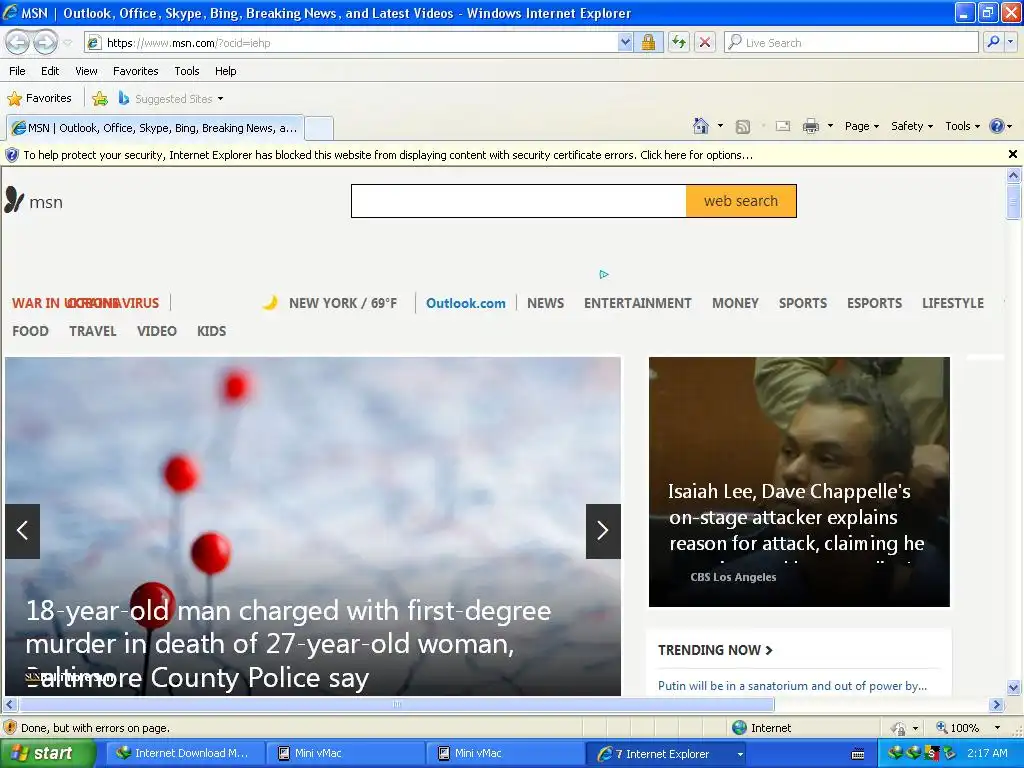Screen dimensions: 1024x768
Task: Open TRENDING NOW heading link
Action: click(x=715, y=650)
